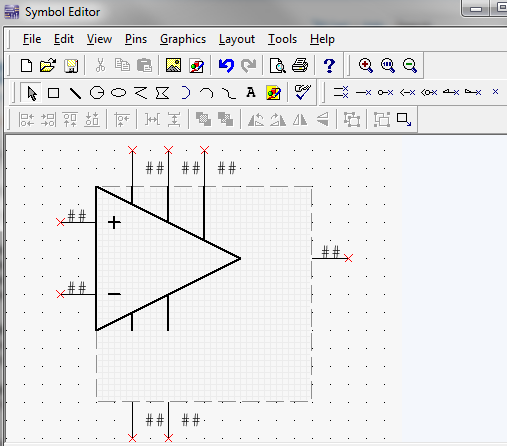507x446 pixels.
Task: Save the symbol with the floppy disk icon
Action: pyautogui.click(x=71, y=65)
